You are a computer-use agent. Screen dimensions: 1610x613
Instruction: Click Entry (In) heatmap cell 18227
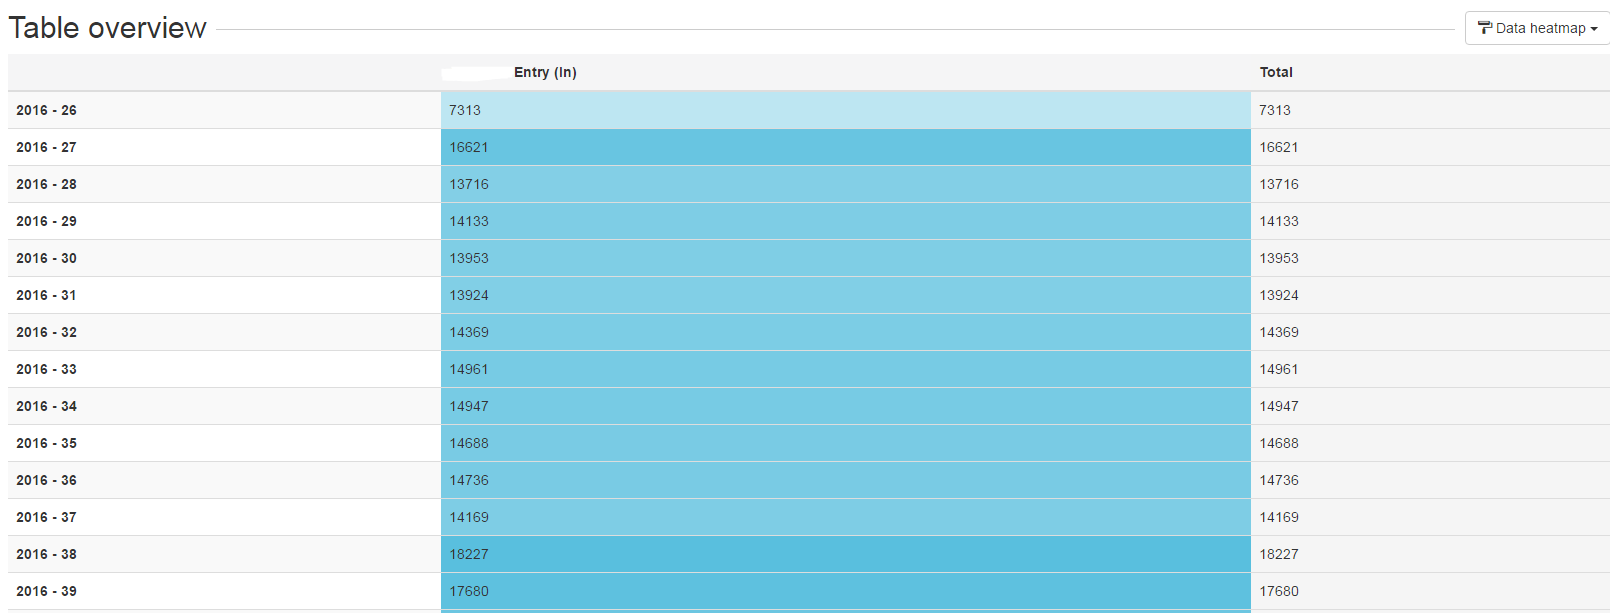[x=846, y=554]
